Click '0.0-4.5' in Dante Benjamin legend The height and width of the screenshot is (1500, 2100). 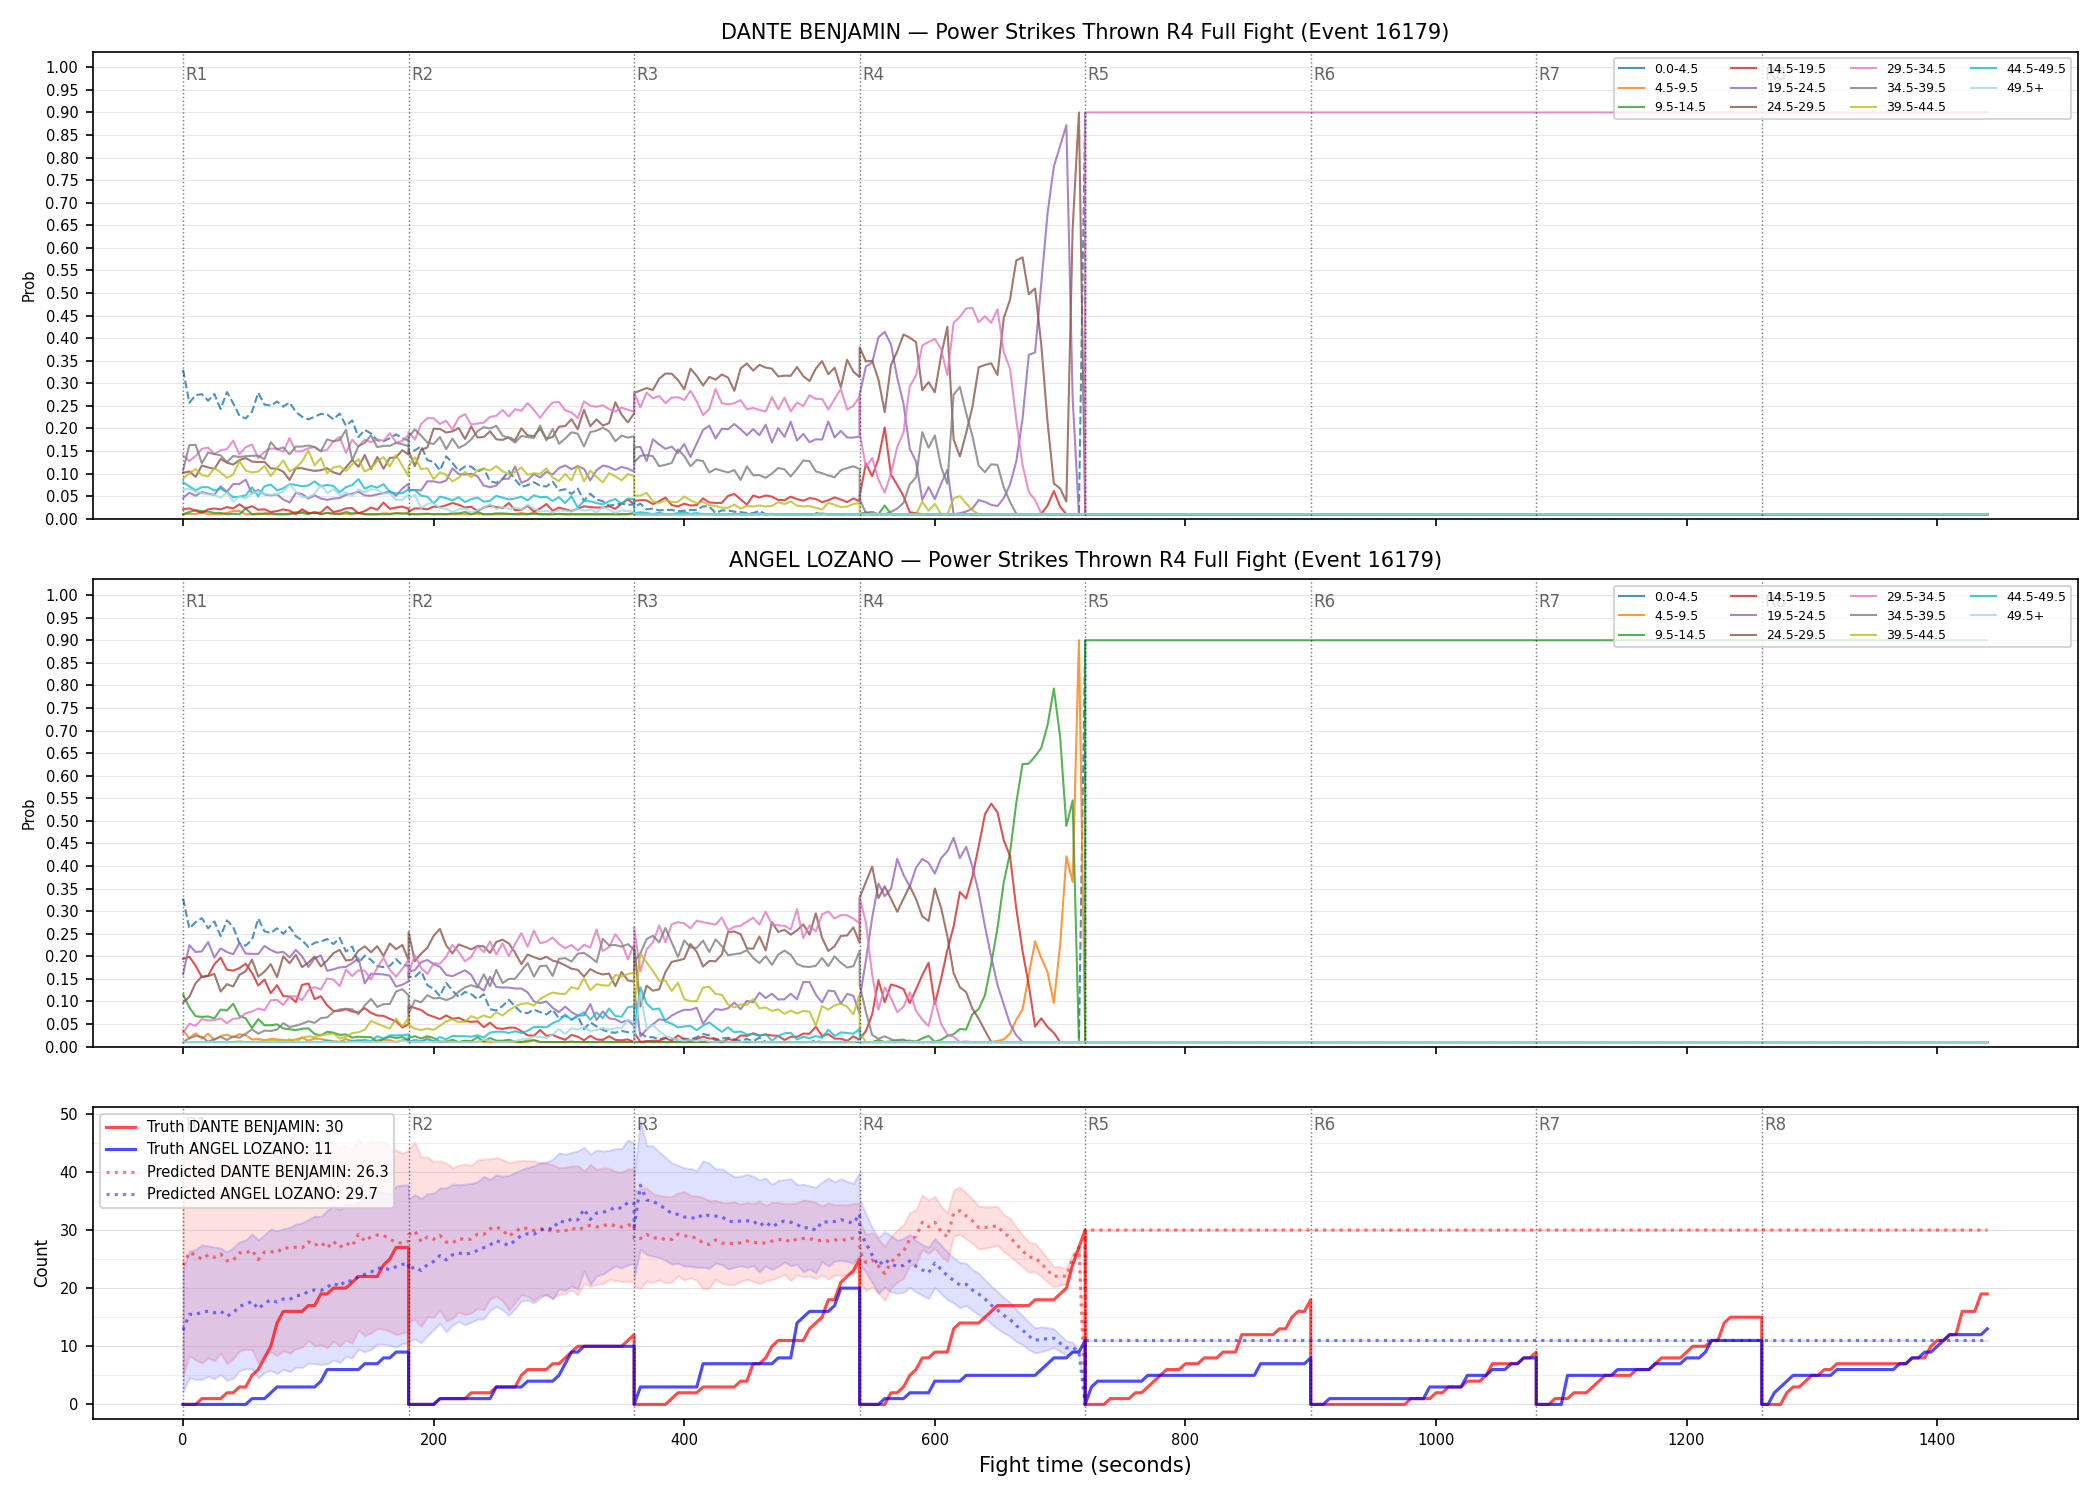coord(1676,69)
